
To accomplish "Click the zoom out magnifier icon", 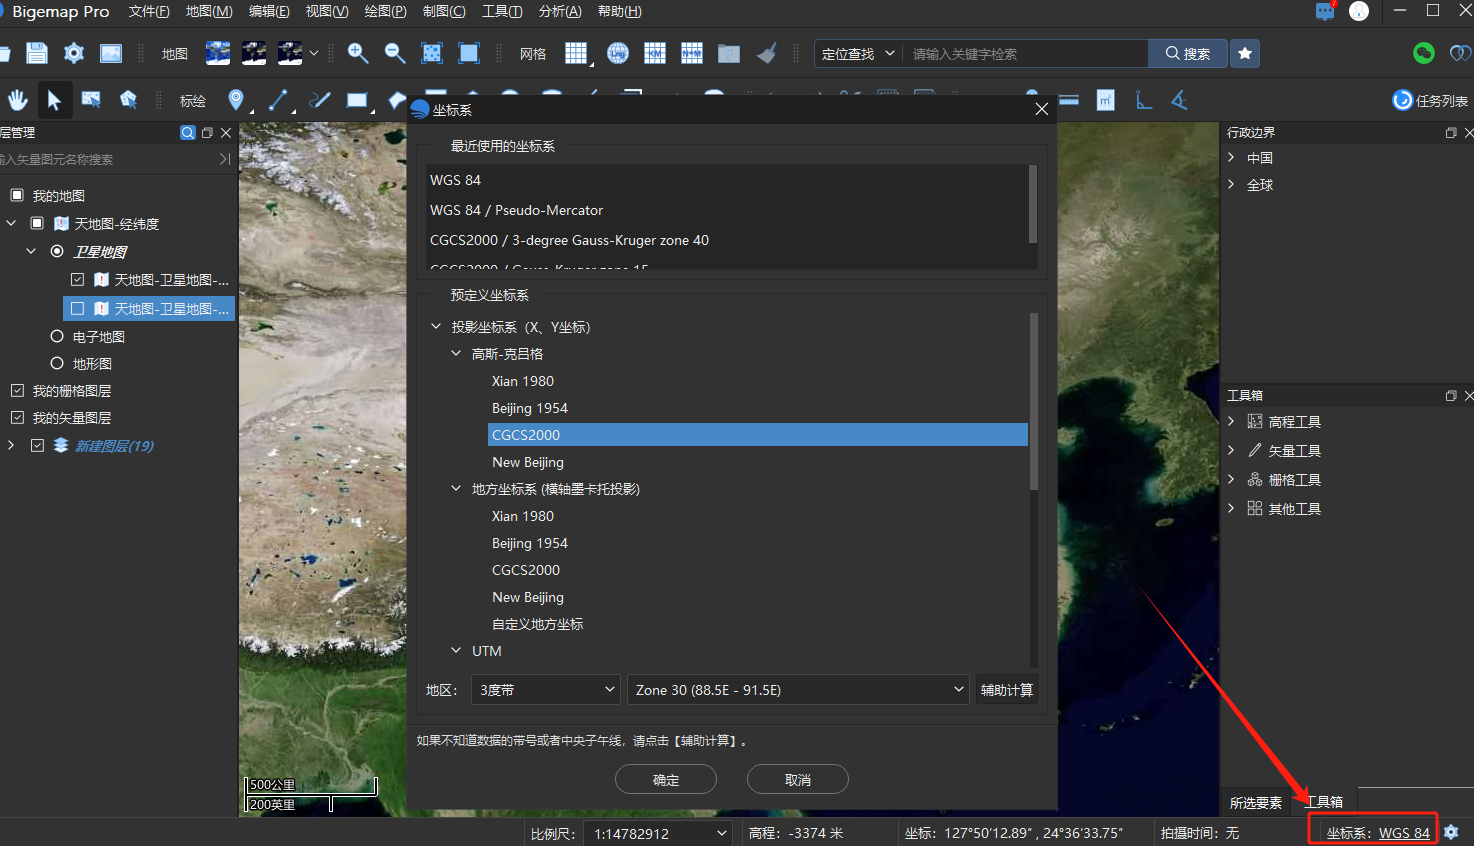I will click(x=395, y=53).
